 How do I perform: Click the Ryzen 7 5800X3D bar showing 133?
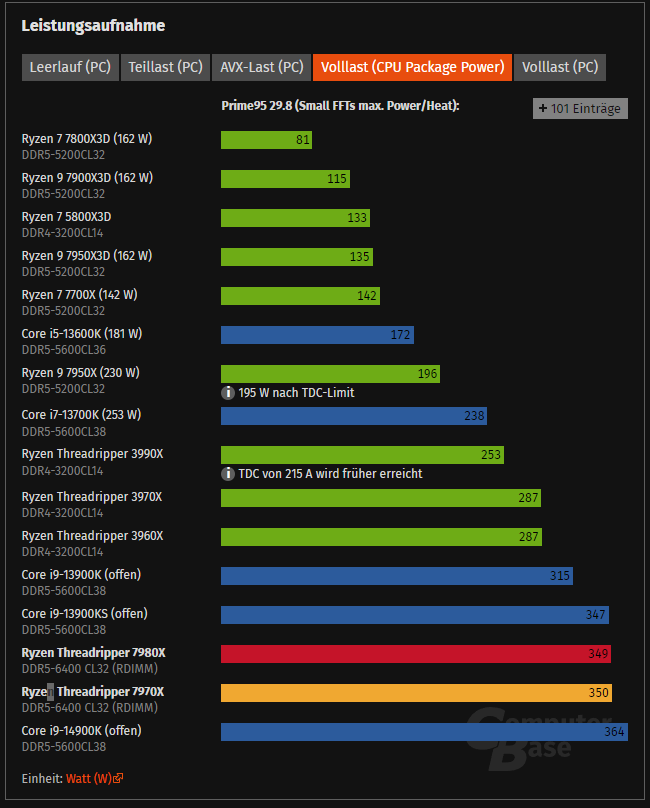(295, 217)
